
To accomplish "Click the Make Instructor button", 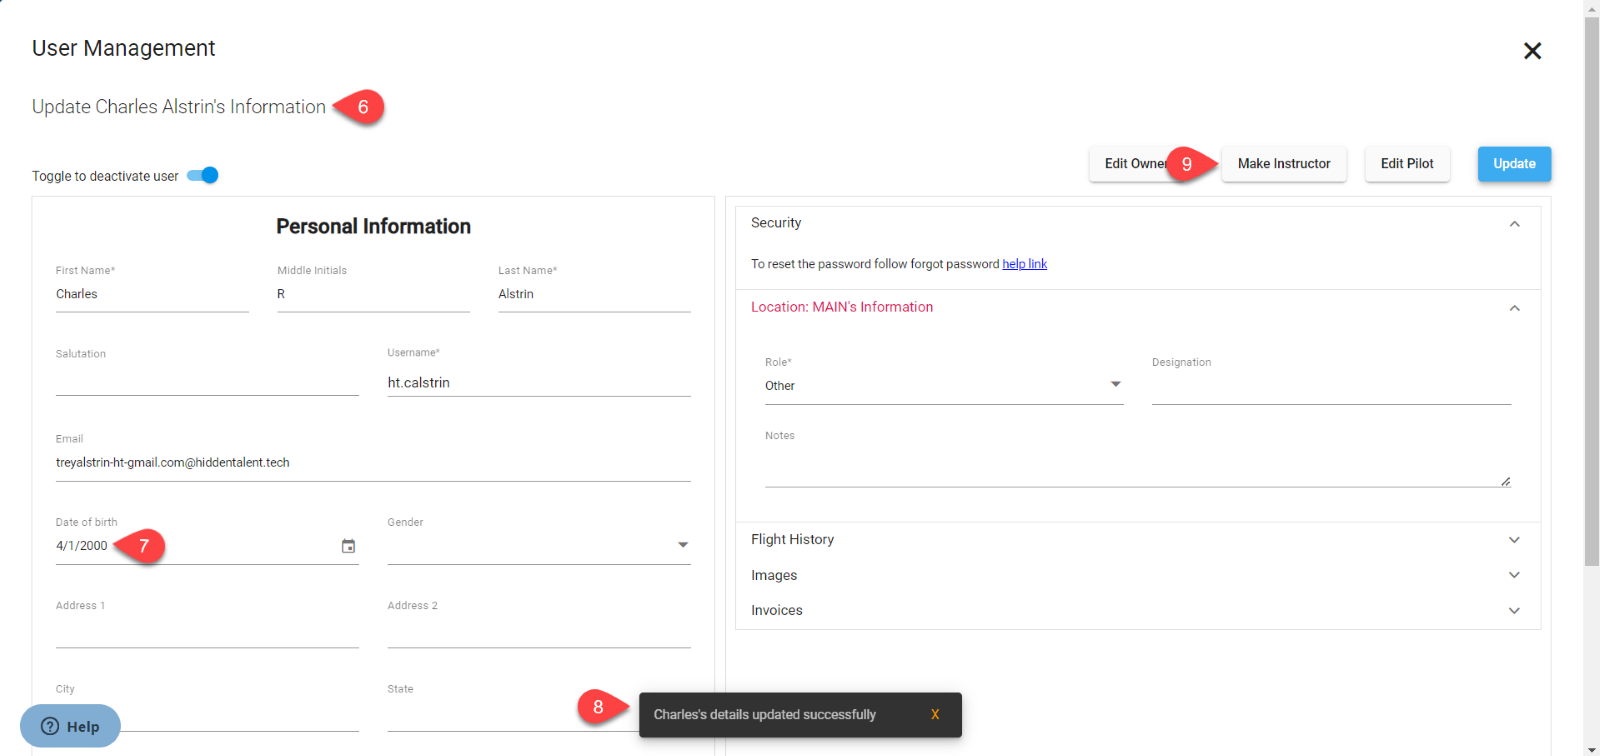I will click(x=1284, y=164).
